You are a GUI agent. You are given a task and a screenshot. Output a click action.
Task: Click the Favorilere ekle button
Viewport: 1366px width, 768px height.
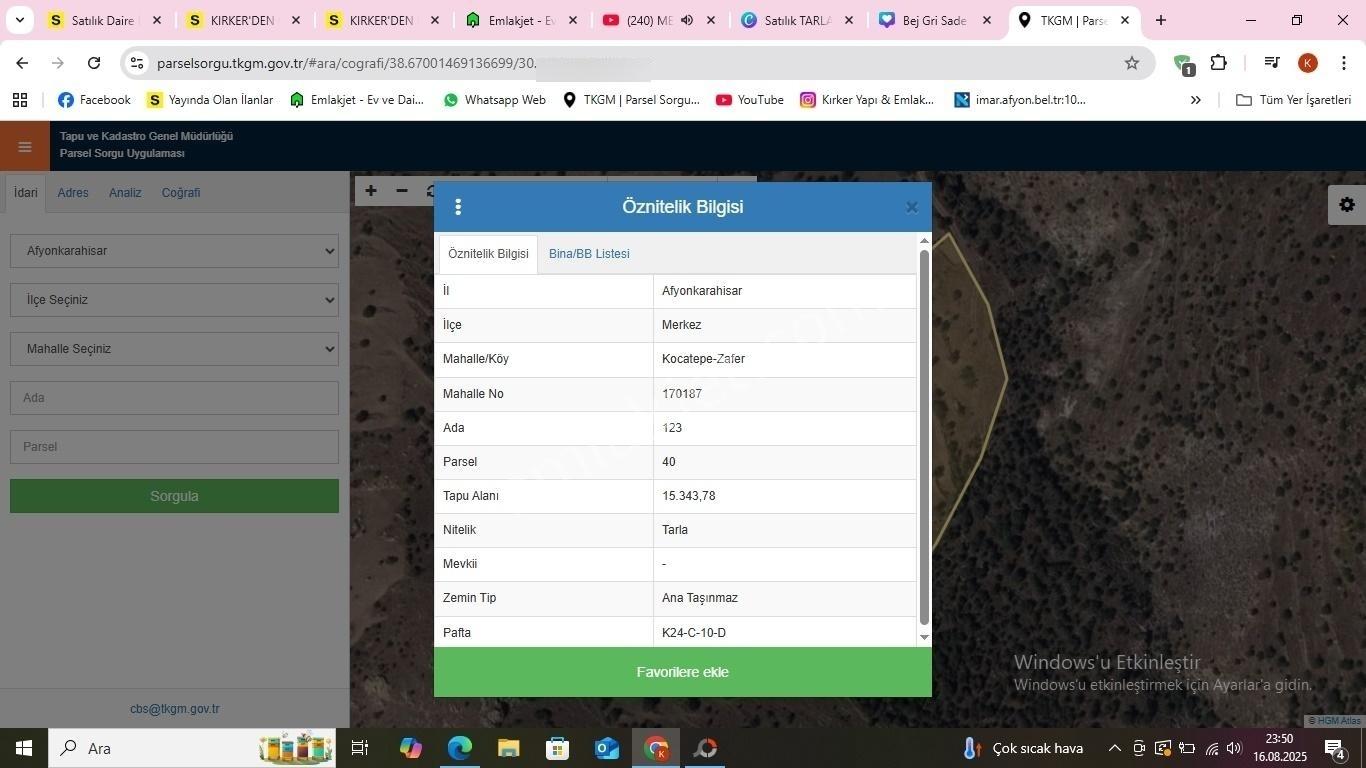pyautogui.click(x=683, y=672)
